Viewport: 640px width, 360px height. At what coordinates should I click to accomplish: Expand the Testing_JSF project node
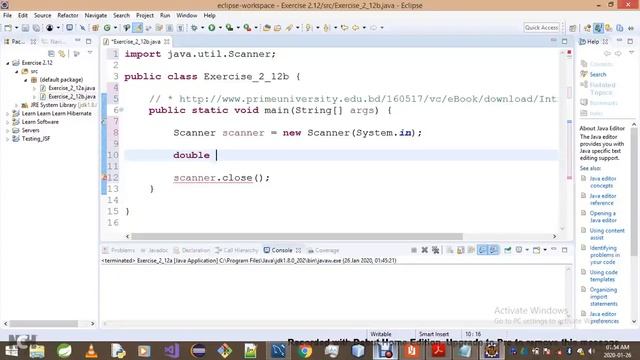point(7,139)
